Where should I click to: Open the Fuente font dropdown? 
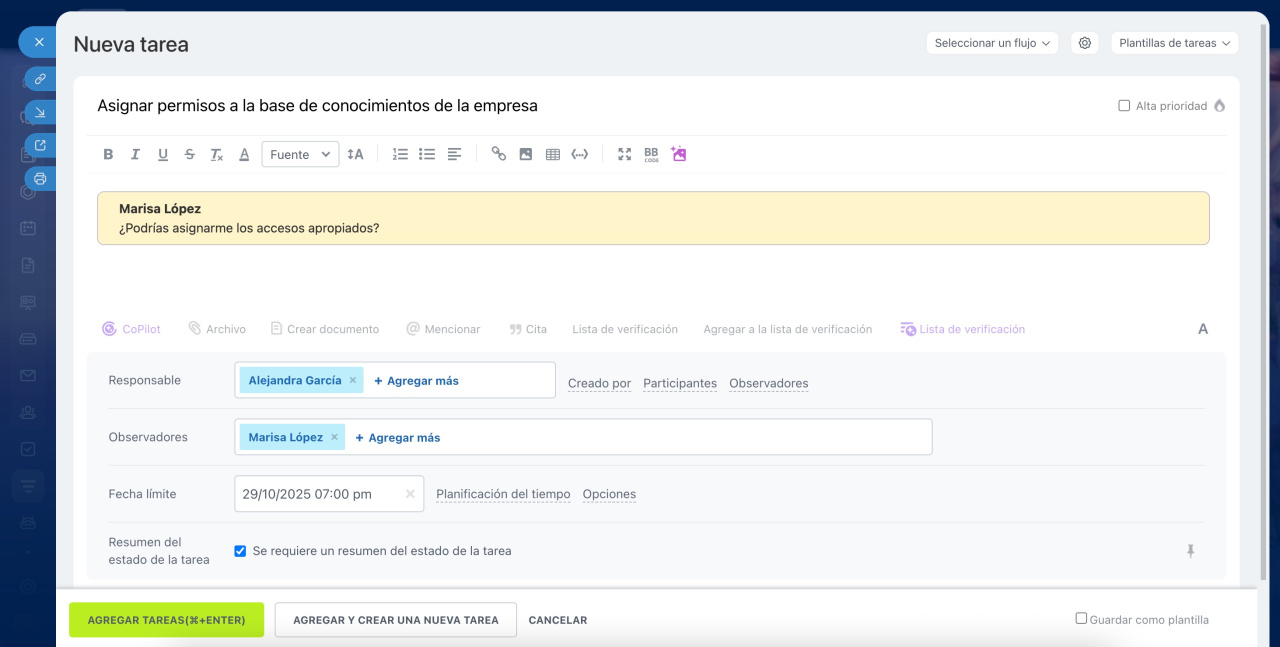[x=300, y=154]
